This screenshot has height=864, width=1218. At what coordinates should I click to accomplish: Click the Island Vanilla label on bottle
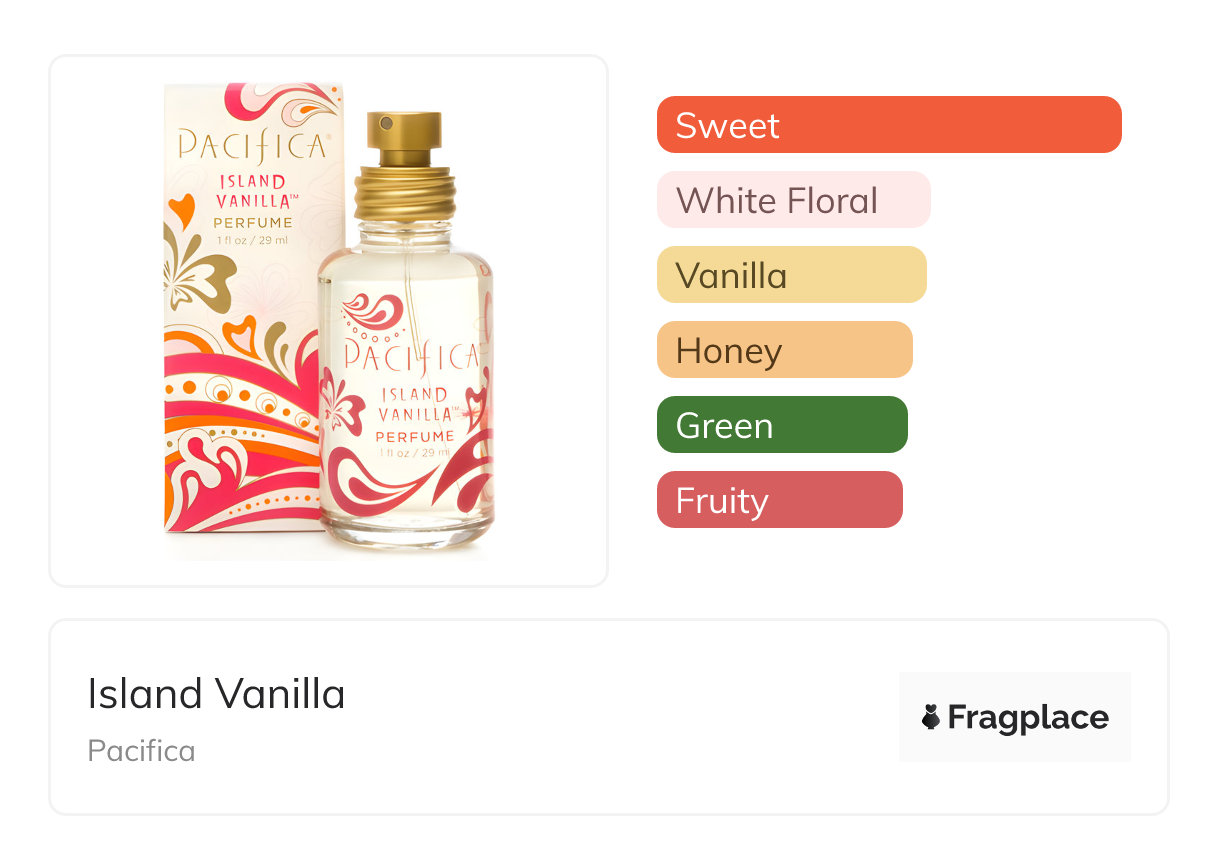tap(415, 404)
